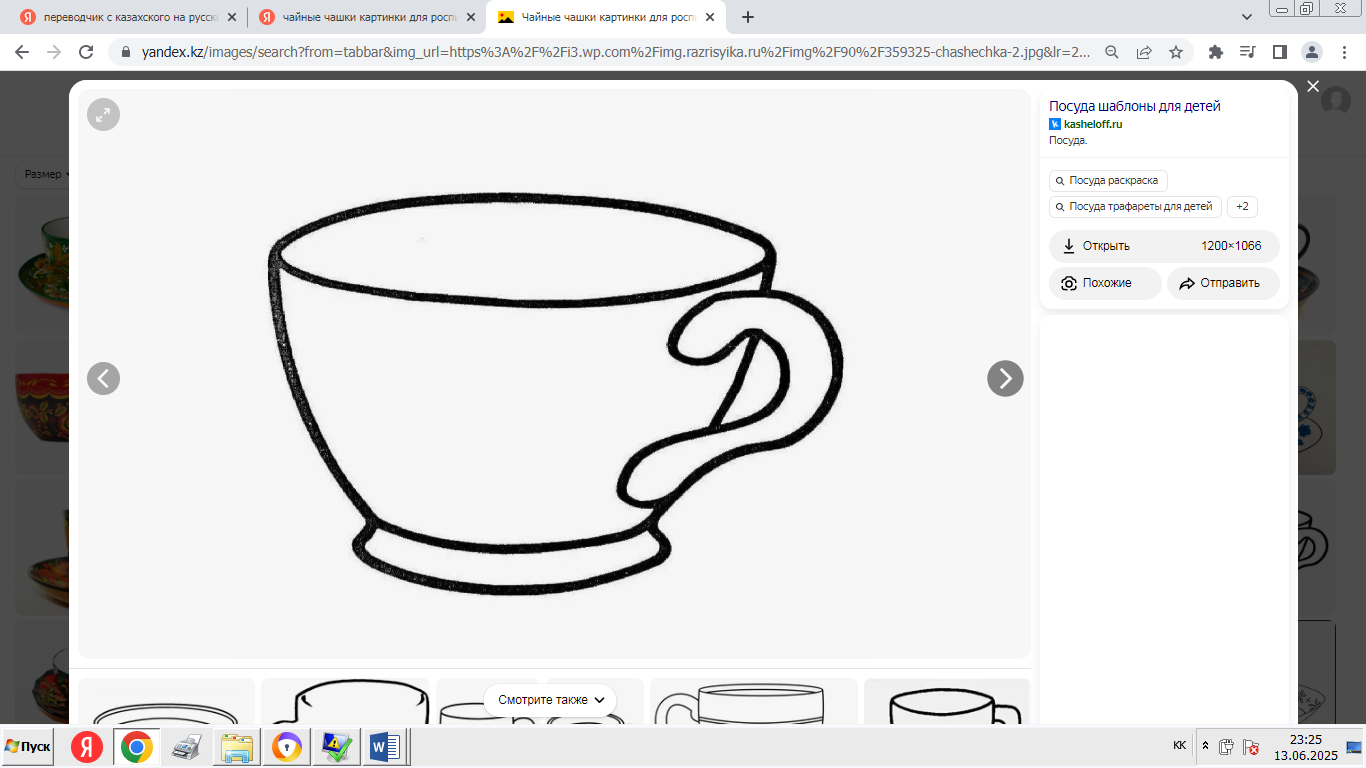Open a new browser tab

click(748, 17)
